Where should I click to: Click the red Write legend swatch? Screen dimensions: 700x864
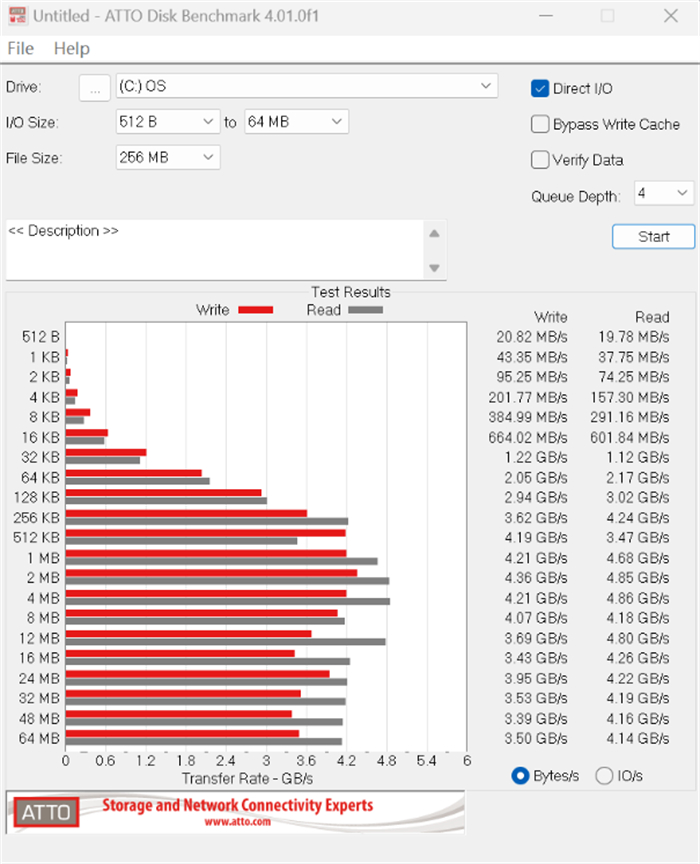click(256, 310)
